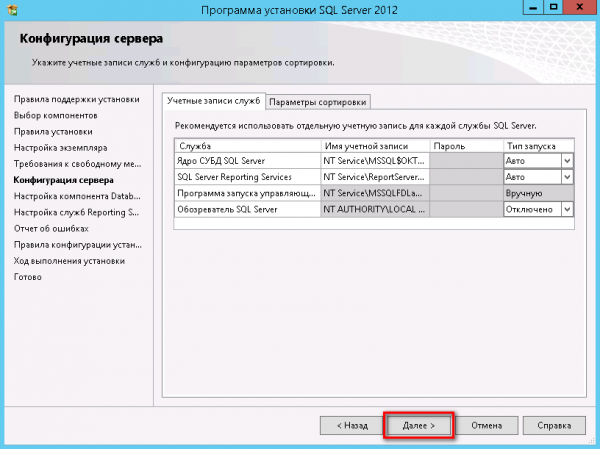Open startup type dropdown for Ядро СУБД SQL Server
This screenshot has height=449, width=600.
pos(566,161)
